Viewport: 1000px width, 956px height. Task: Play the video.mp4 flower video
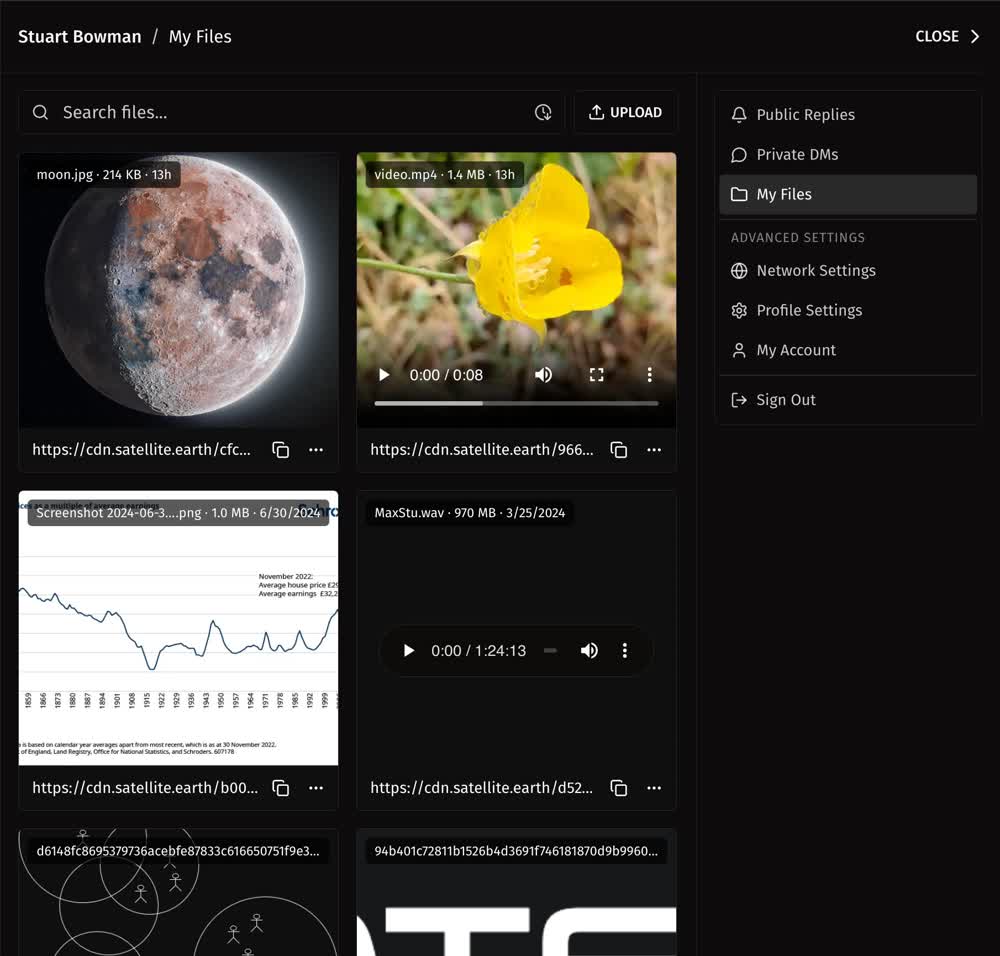pyautogui.click(x=384, y=375)
